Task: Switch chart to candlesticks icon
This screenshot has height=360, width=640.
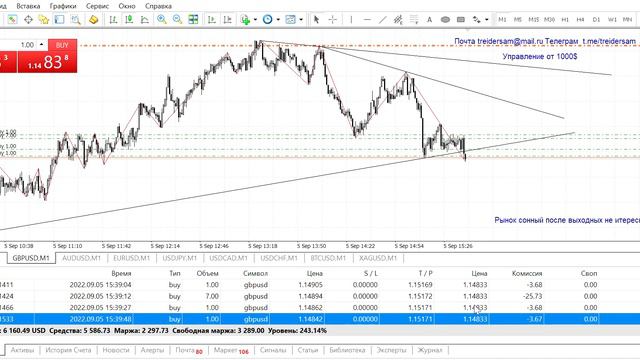Action: coord(129,19)
